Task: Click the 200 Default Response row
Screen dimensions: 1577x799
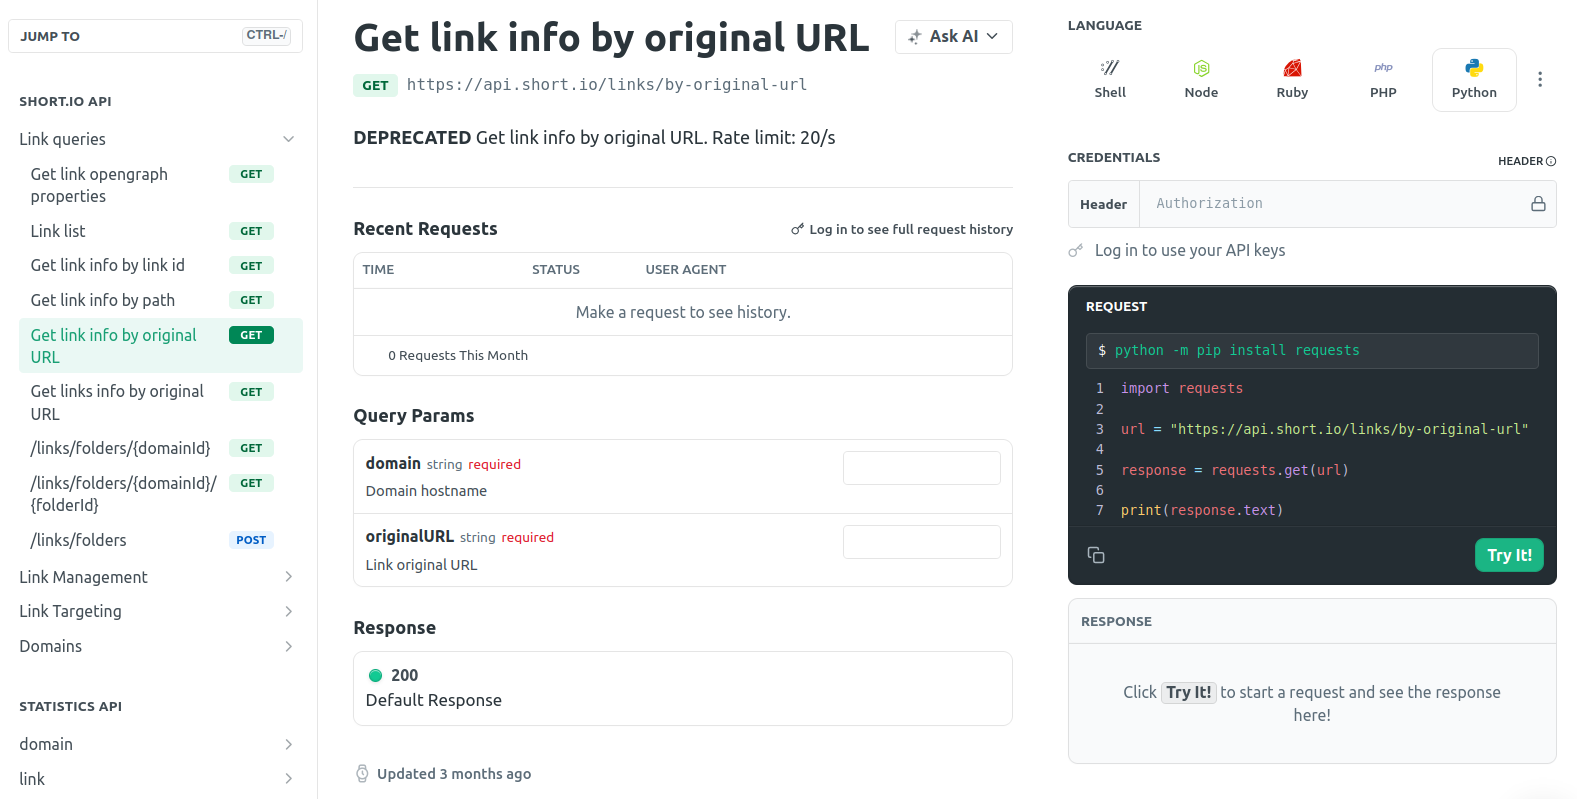Action: [683, 688]
